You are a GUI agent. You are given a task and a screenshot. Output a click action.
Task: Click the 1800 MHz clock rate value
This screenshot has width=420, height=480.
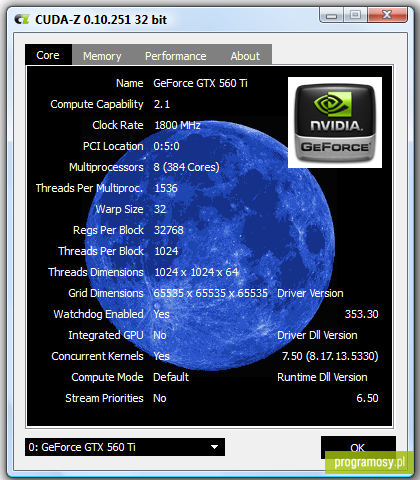tap(177, 125)
